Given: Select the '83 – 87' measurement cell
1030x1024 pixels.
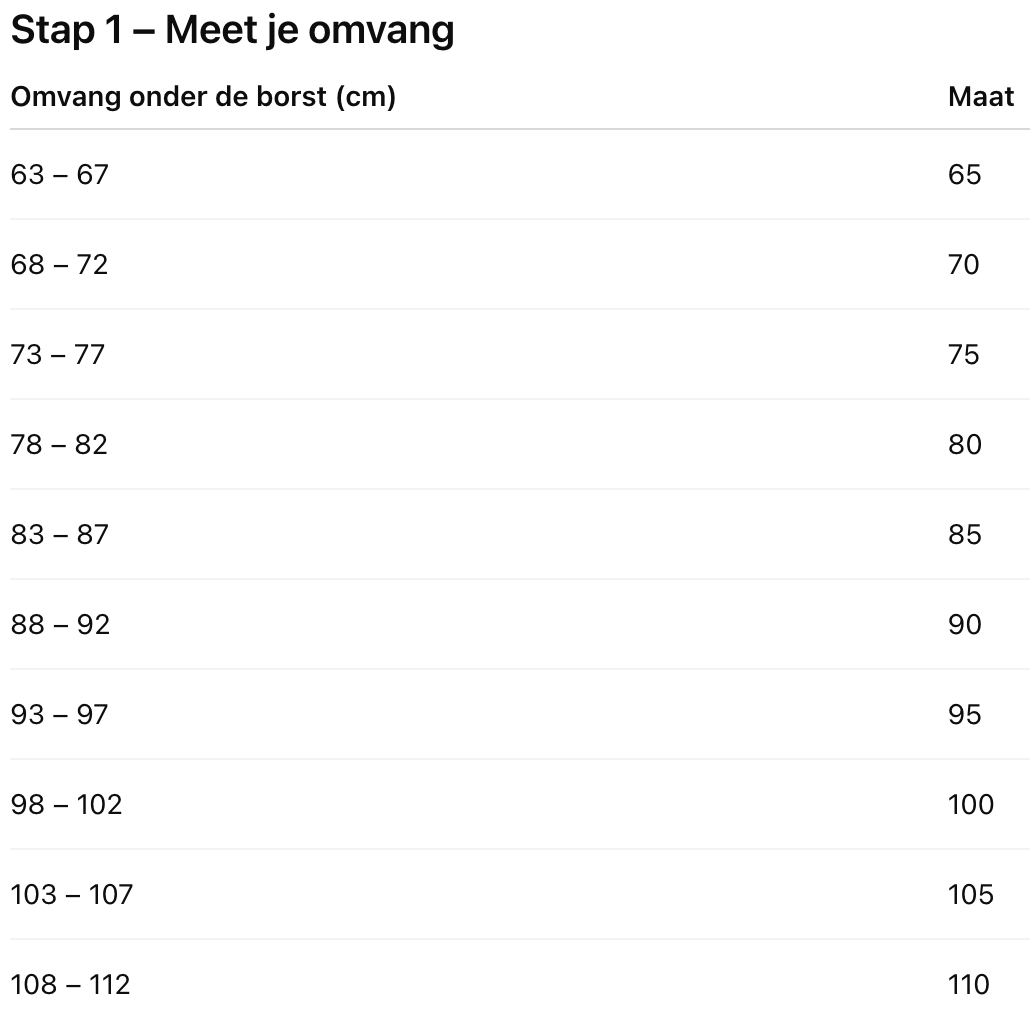Looking at the screenshot, I should [x=59, y=535].
